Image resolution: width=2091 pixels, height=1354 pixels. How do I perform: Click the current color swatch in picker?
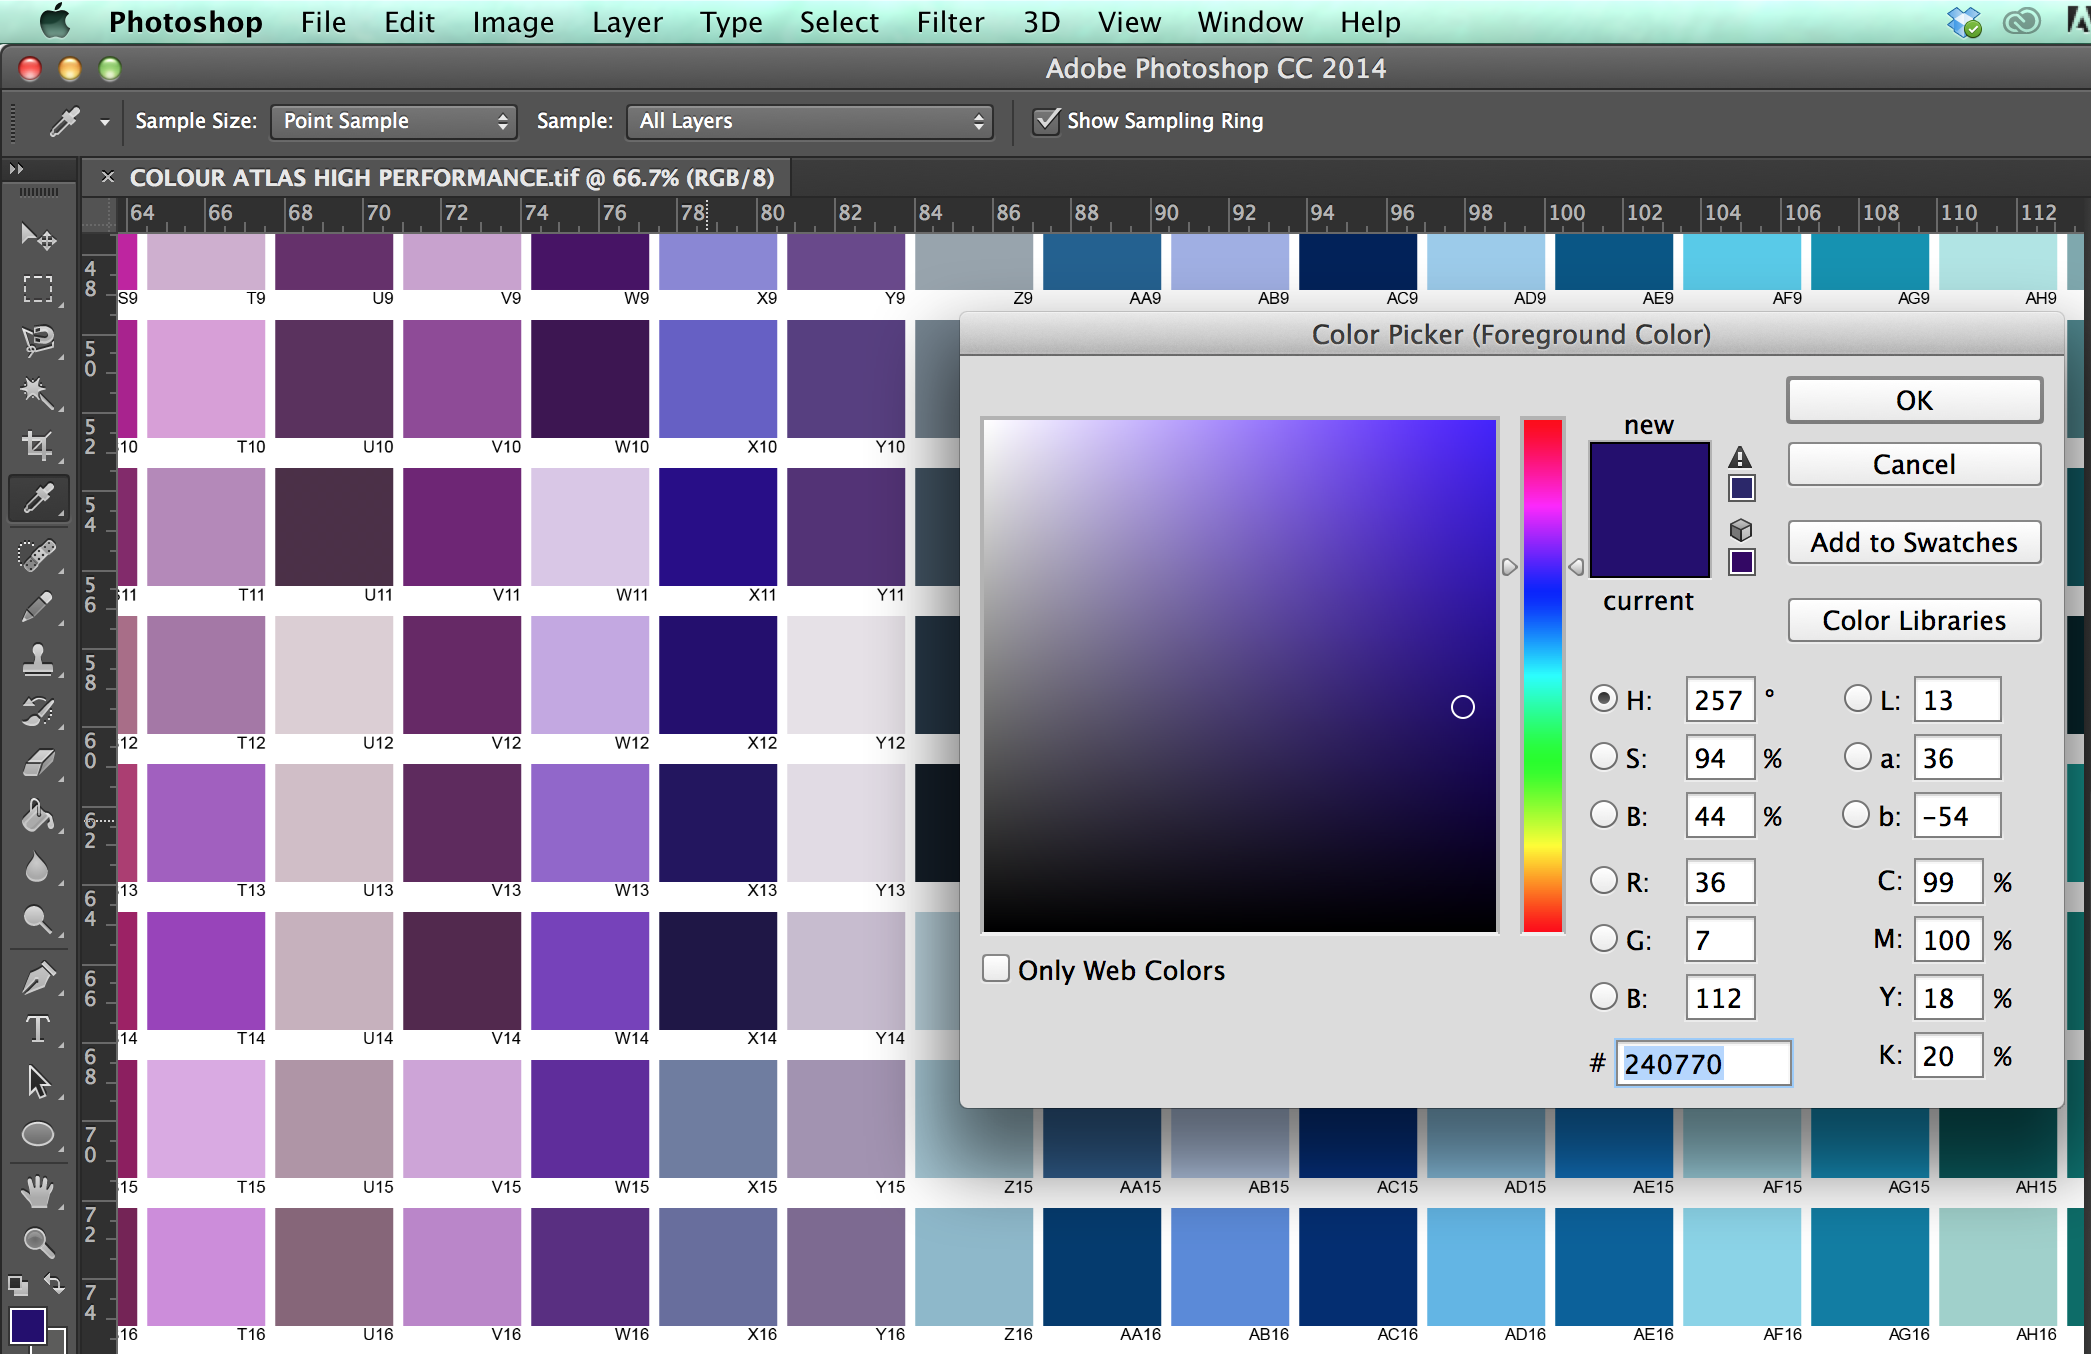tap(1649, 543)
